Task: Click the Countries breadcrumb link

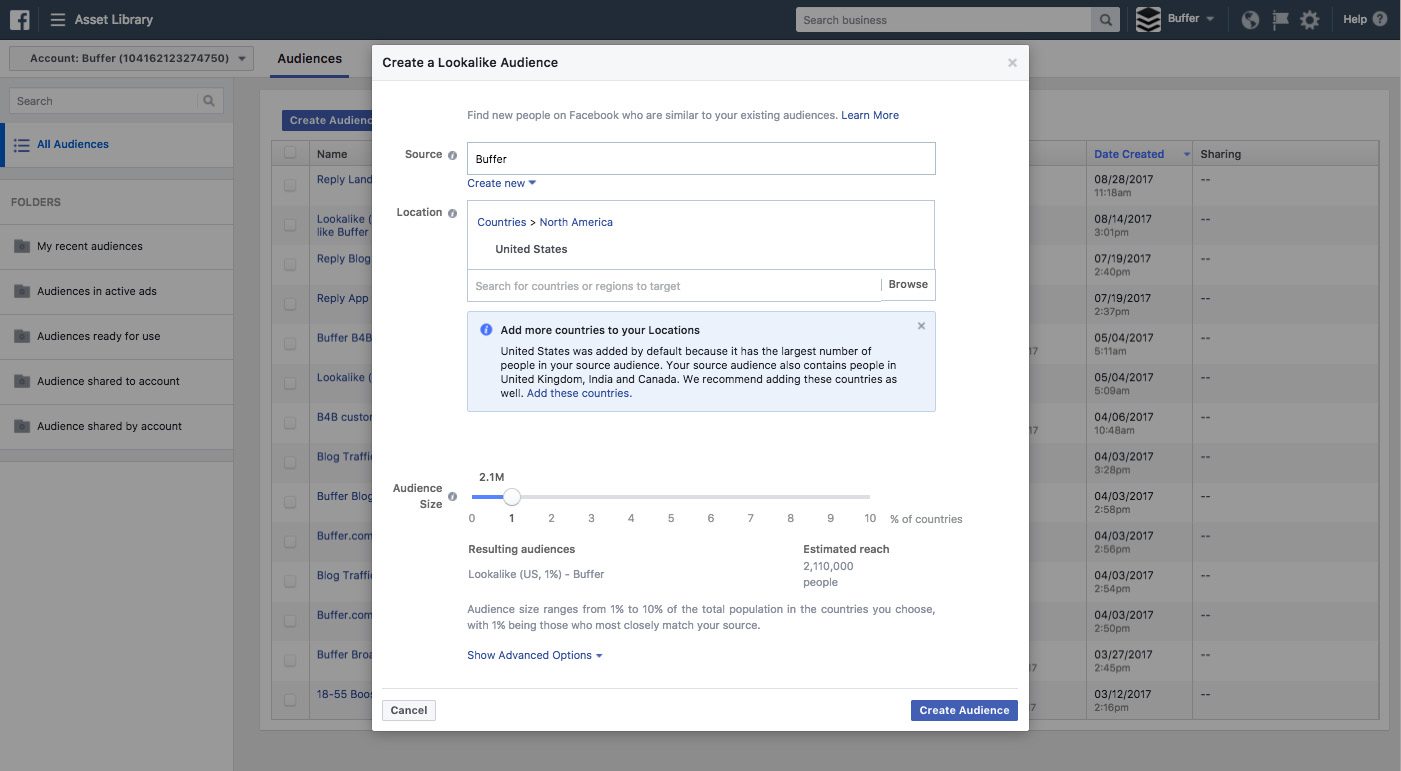Action: pos(502,222)
